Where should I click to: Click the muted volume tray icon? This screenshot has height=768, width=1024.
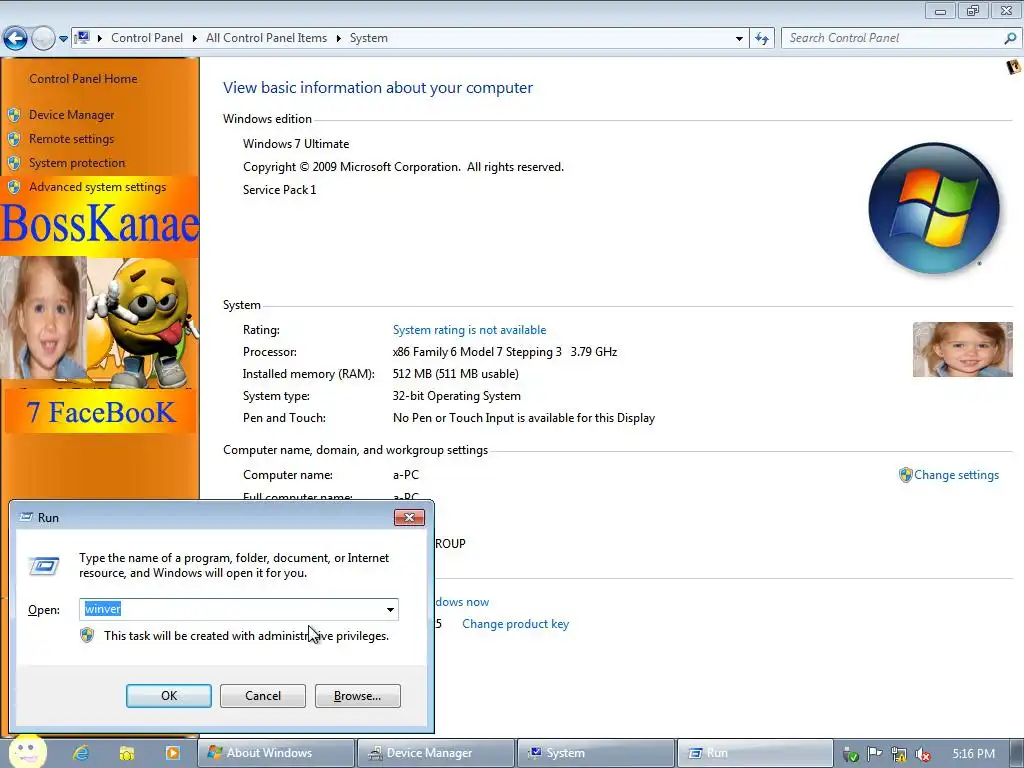(923, 754)
